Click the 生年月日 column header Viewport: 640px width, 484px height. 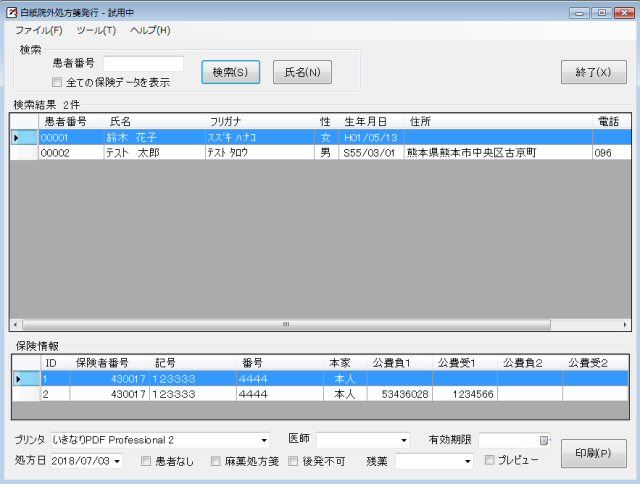coord(371,121)
